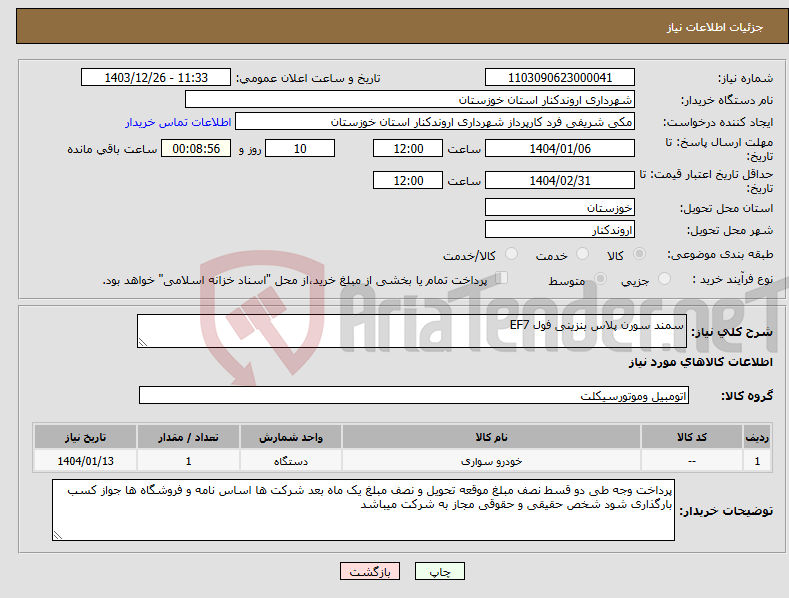Click the resize handle of buyer notes textarea
The height and width of the screenshot is (598, 789).
tap(58, 535)
